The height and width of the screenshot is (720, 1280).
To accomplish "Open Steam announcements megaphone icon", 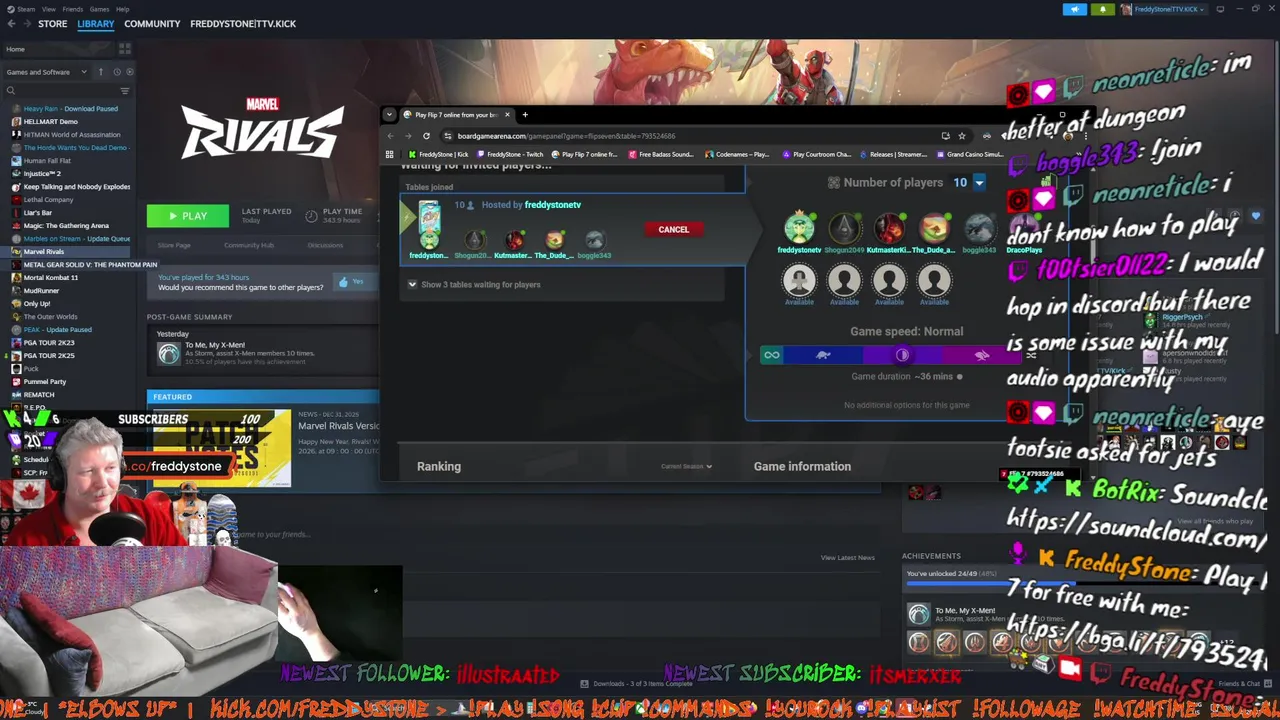I will pos(1075,10).
